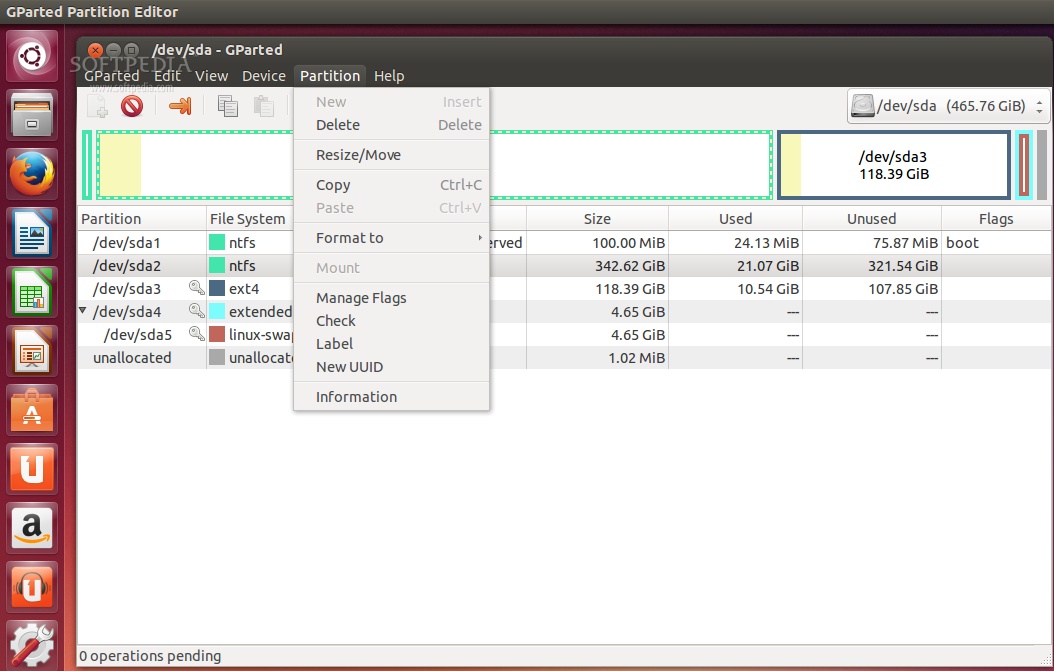
Task: Click the Size column header
Action: click(598, 219)
